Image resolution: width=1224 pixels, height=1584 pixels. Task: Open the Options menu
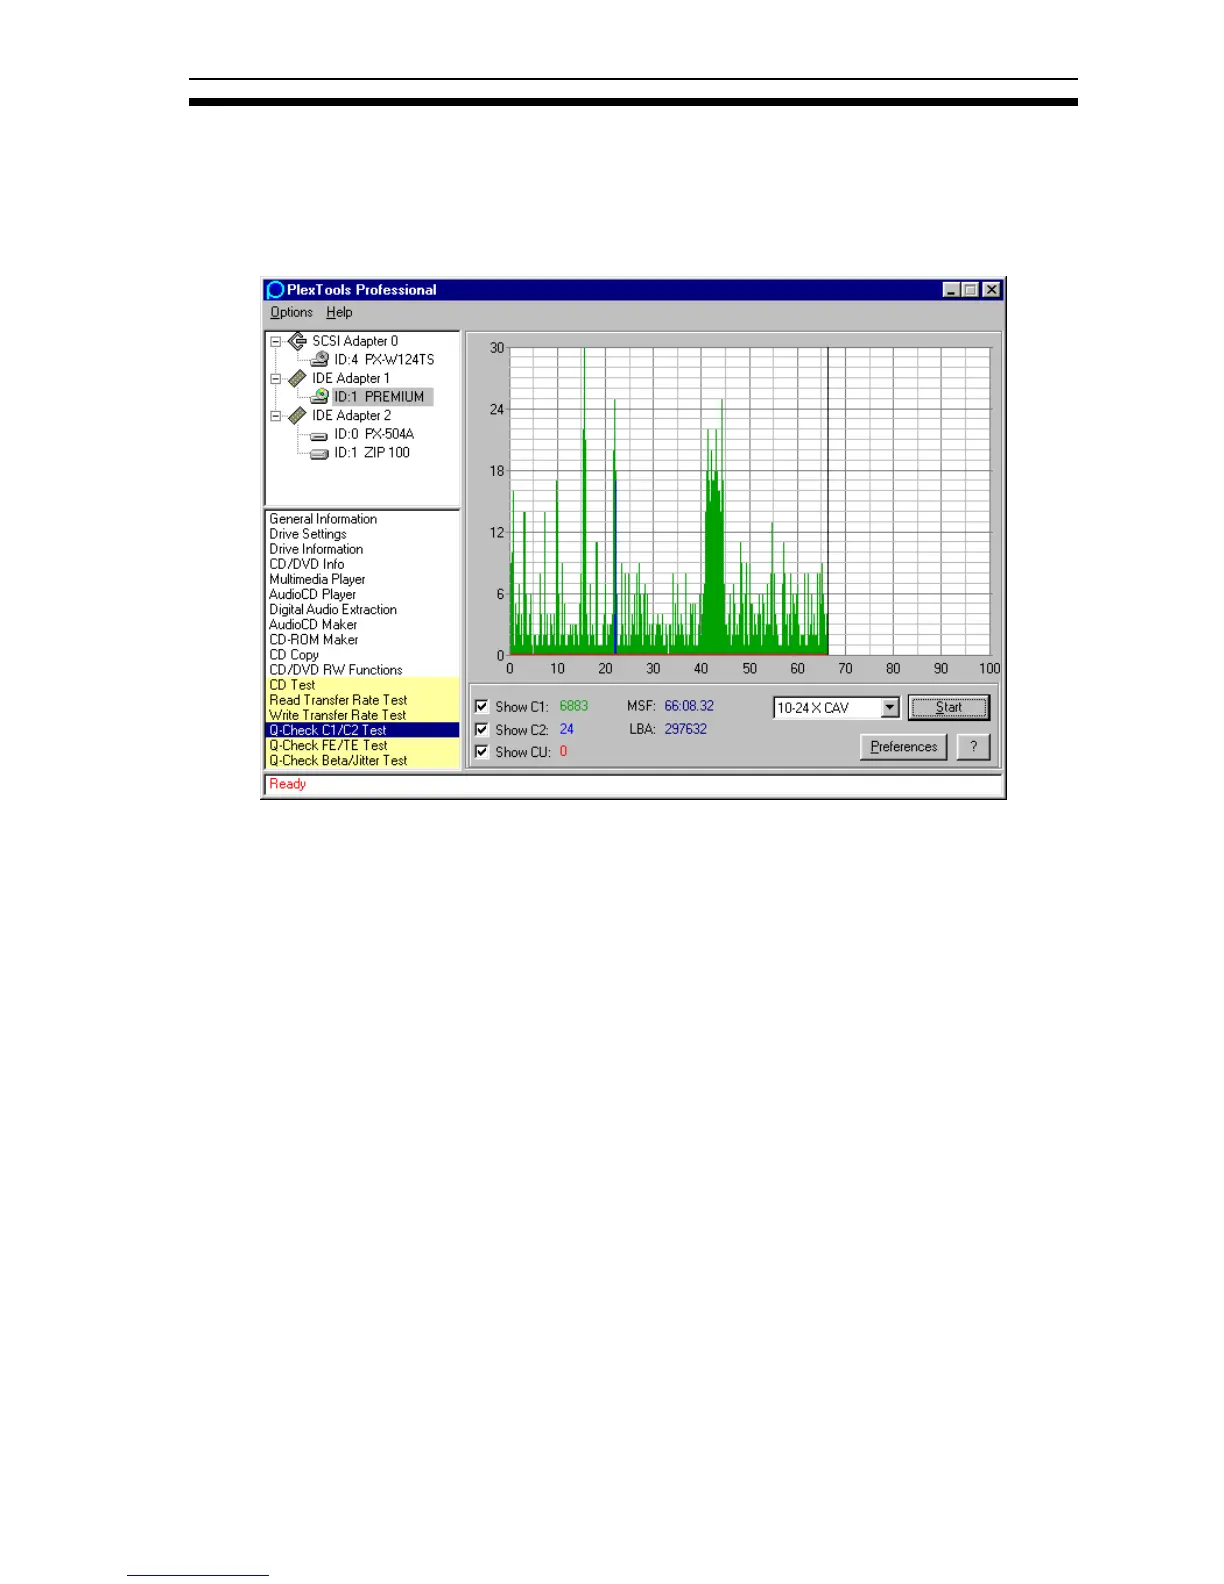pos(291,312)
